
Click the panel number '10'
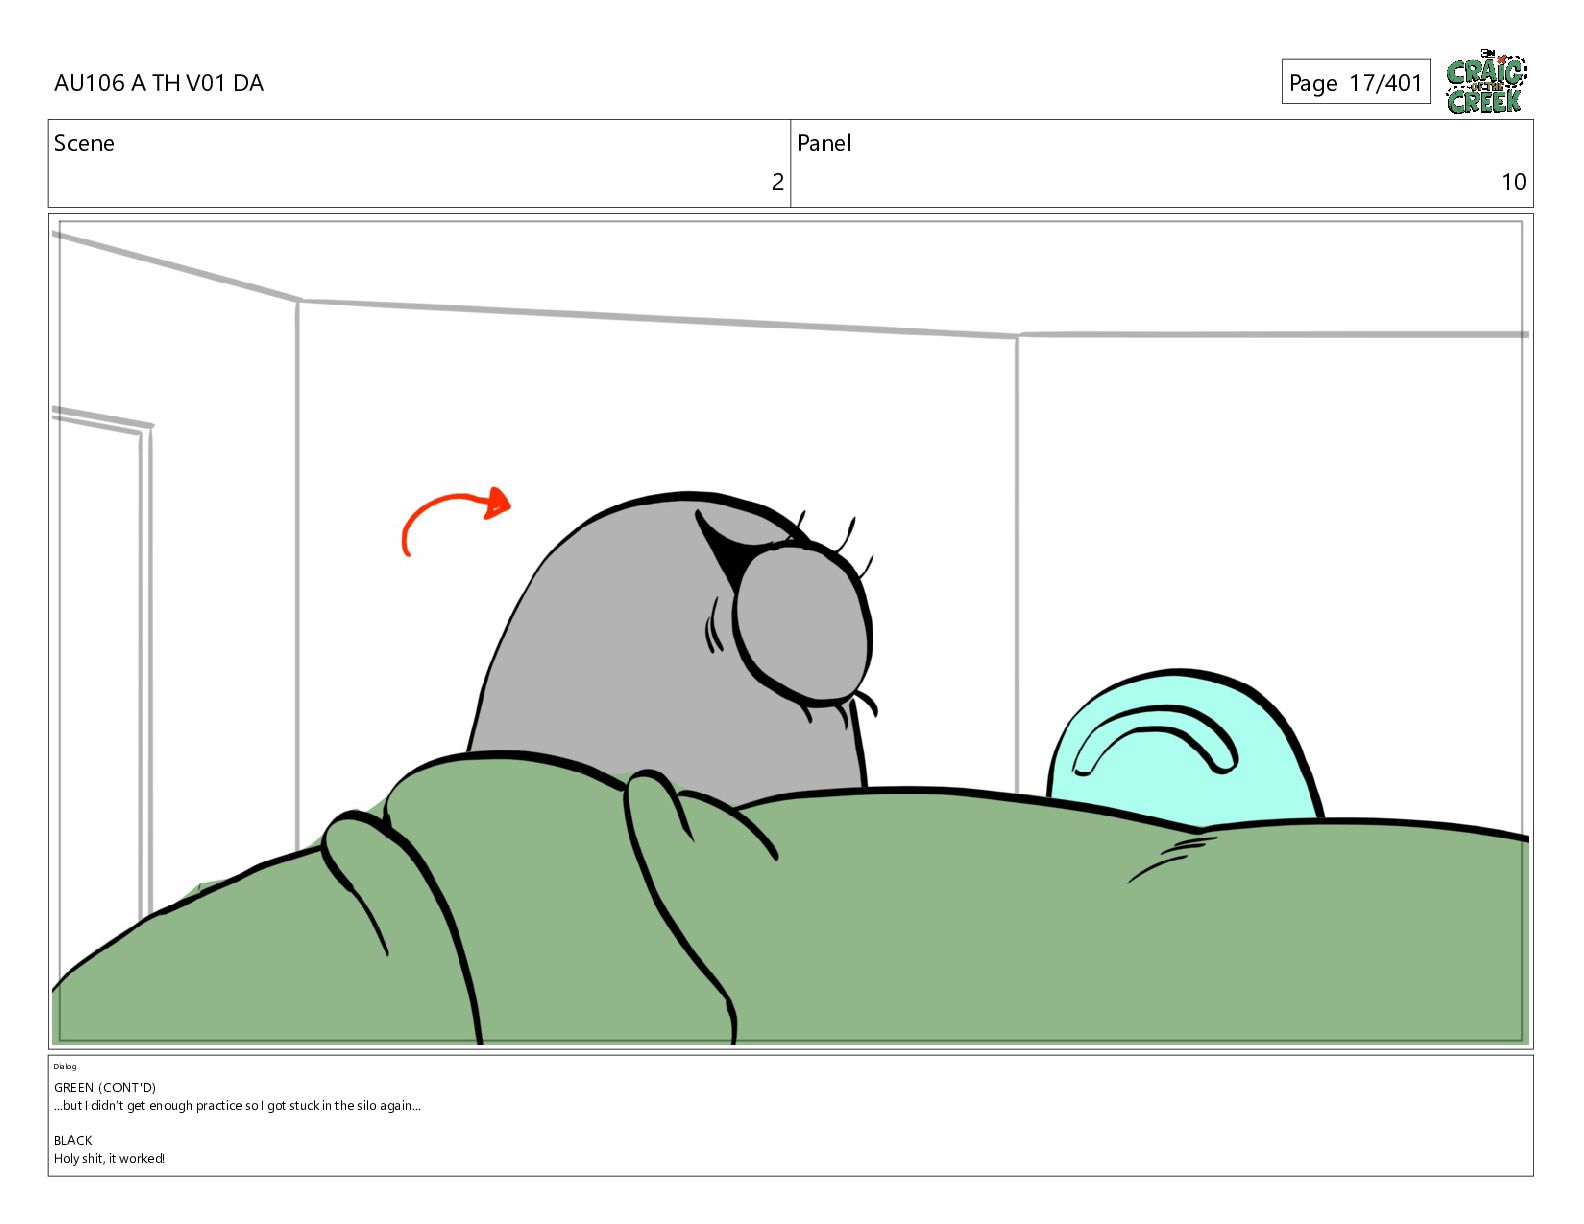pyautogui.click(x=1513, y=182)
